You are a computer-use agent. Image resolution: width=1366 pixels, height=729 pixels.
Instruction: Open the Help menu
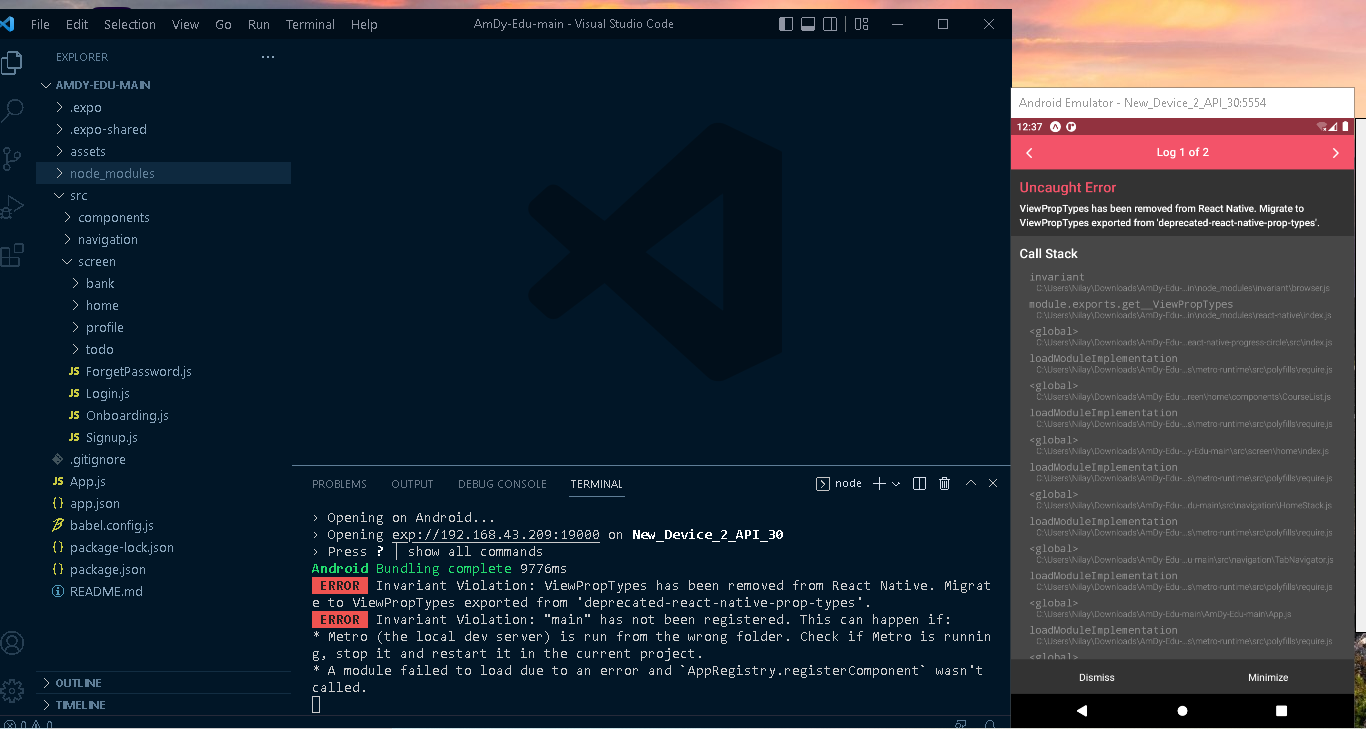coord(364,24)
